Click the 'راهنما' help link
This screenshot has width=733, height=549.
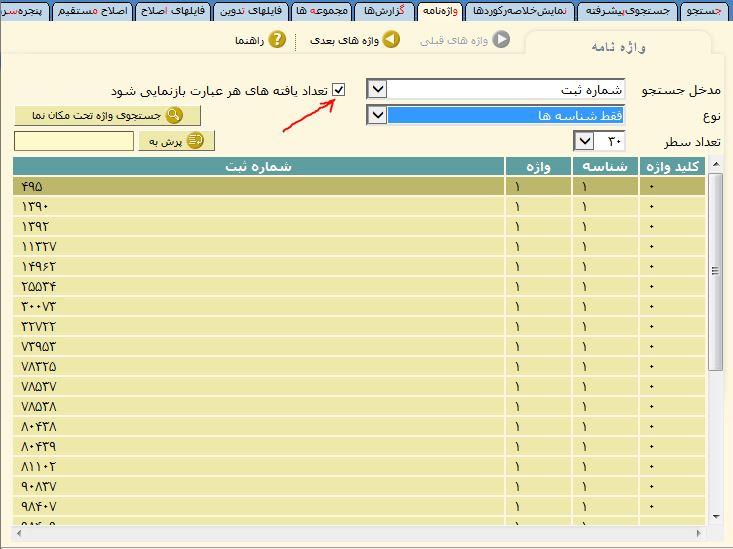249,41
